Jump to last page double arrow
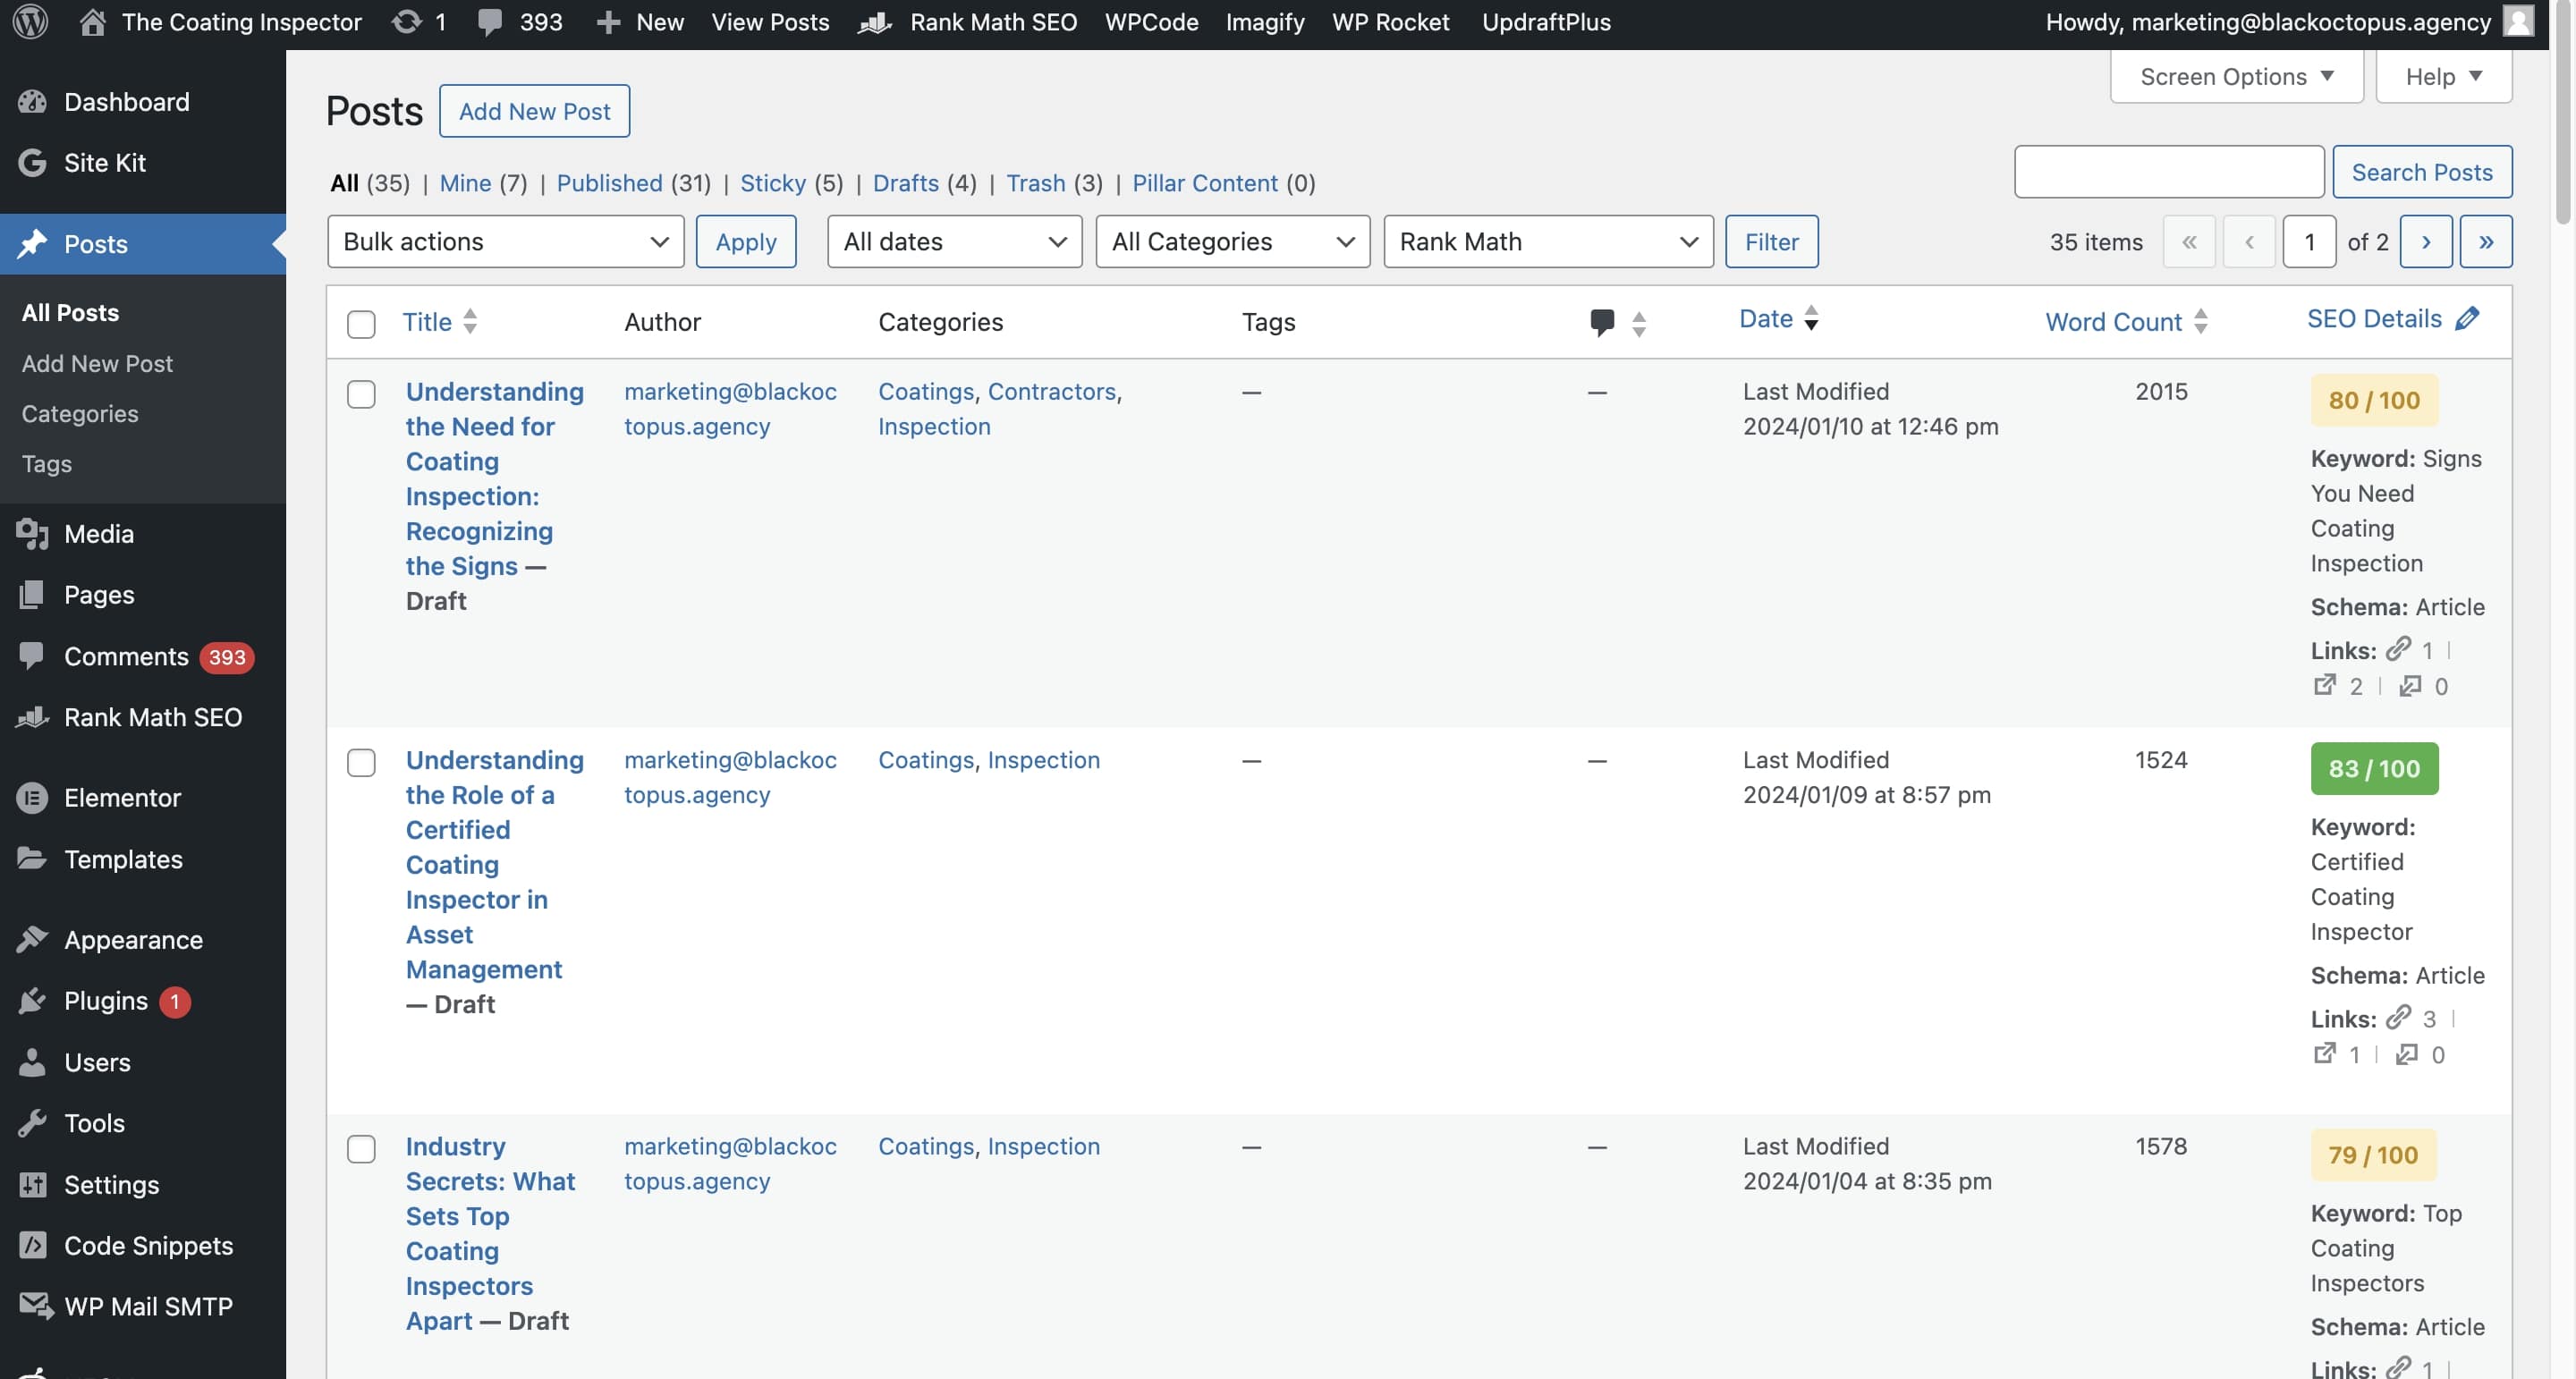This screenshot has height=1379, width=2576. coord(2485,242)
